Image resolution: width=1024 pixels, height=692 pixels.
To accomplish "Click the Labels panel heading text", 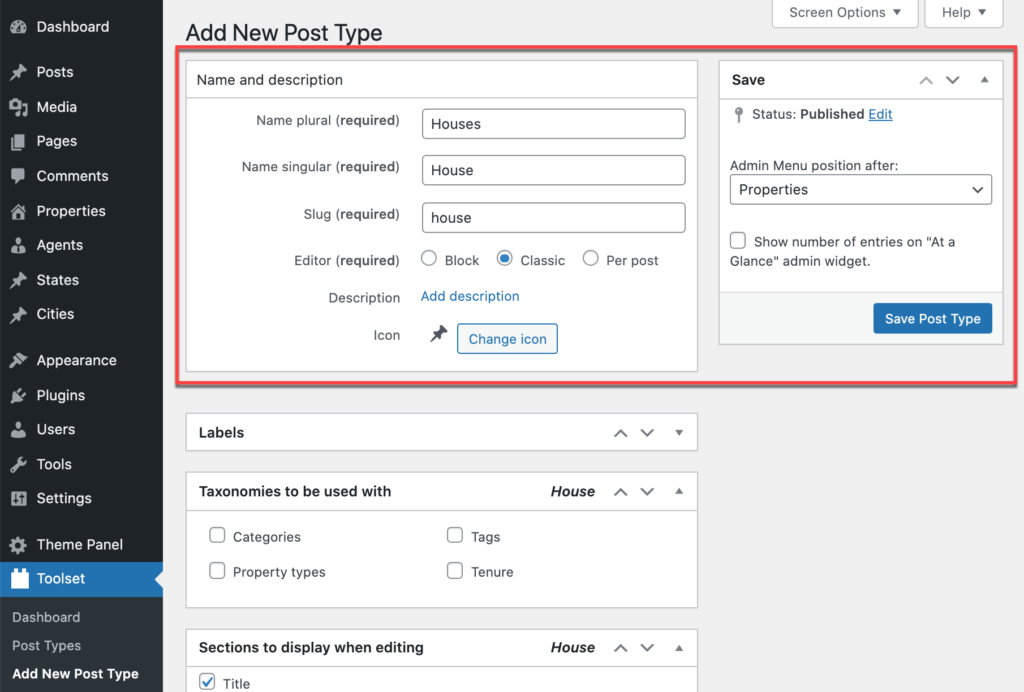I will [x=221, y=433].
